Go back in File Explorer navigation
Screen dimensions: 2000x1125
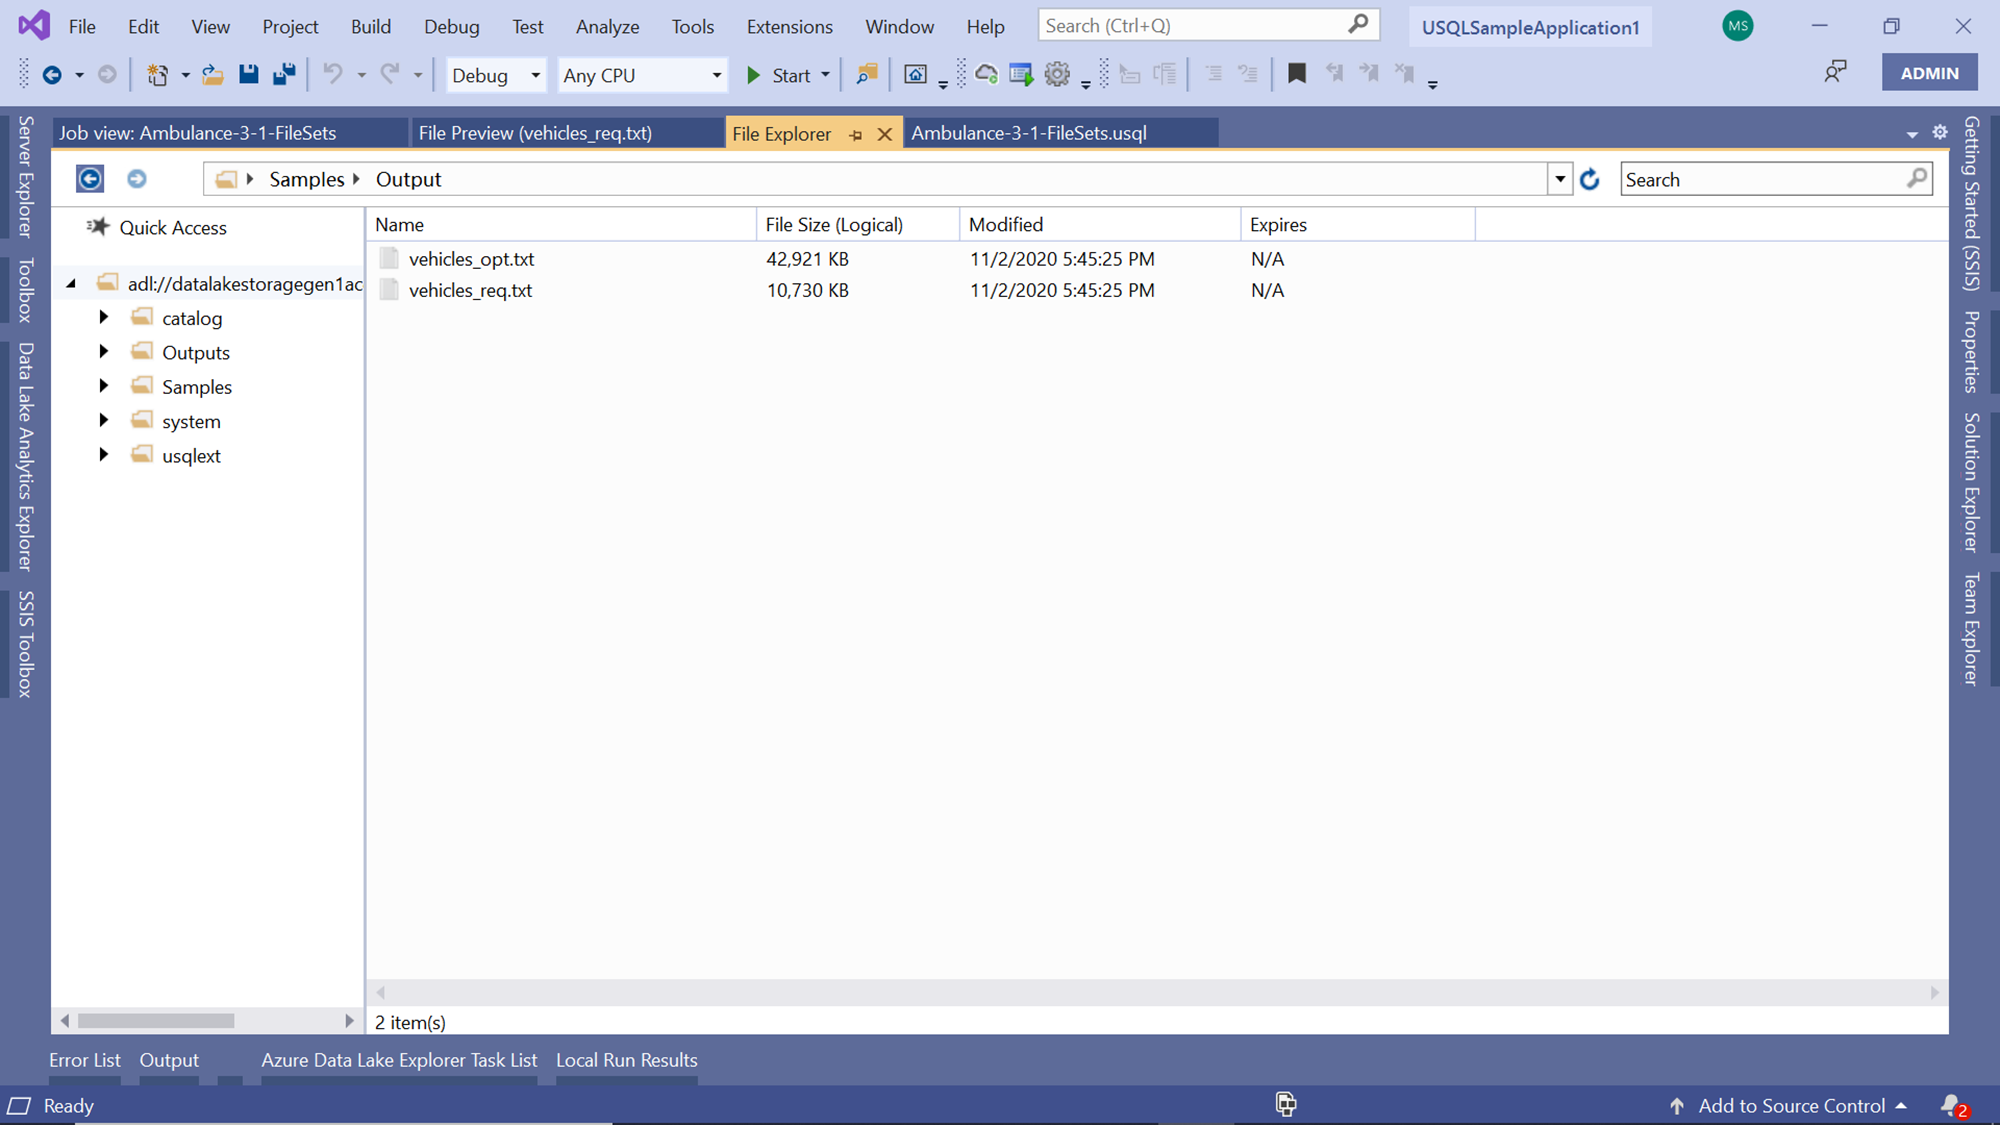click(x=90, y=179)
